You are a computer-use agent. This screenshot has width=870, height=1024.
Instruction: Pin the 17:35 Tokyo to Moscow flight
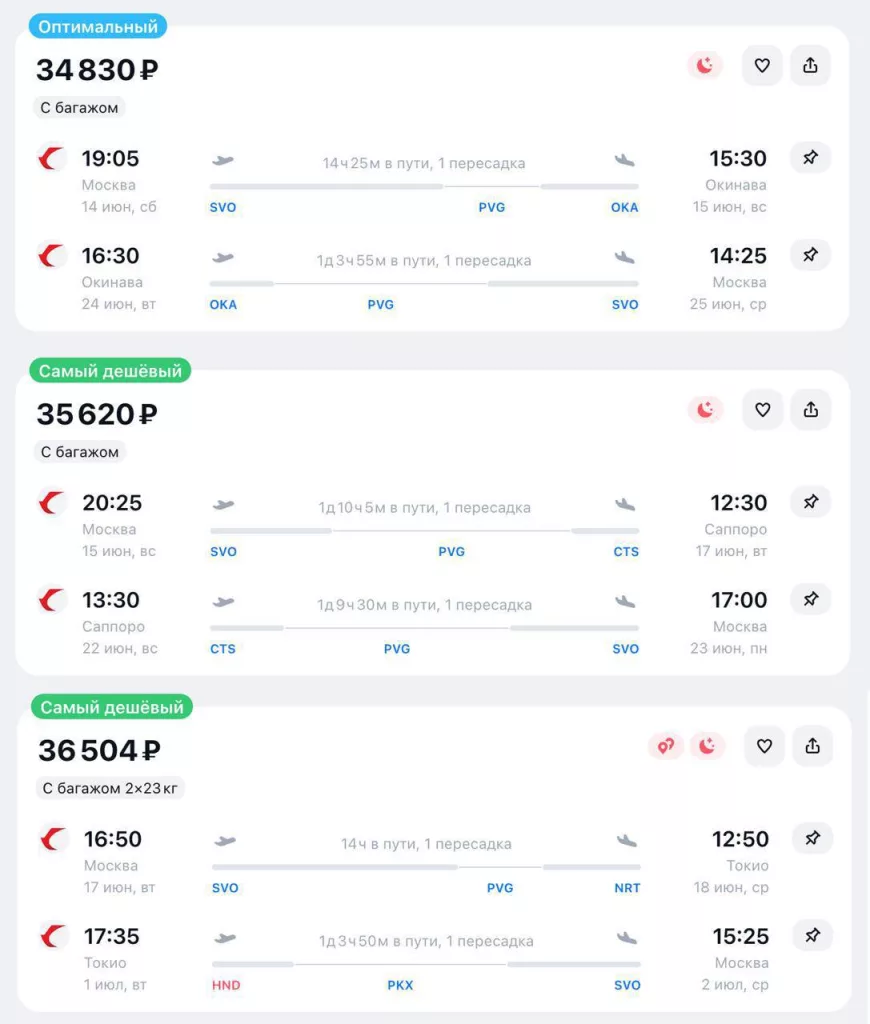pyautogui.click(x=812, y=935)
